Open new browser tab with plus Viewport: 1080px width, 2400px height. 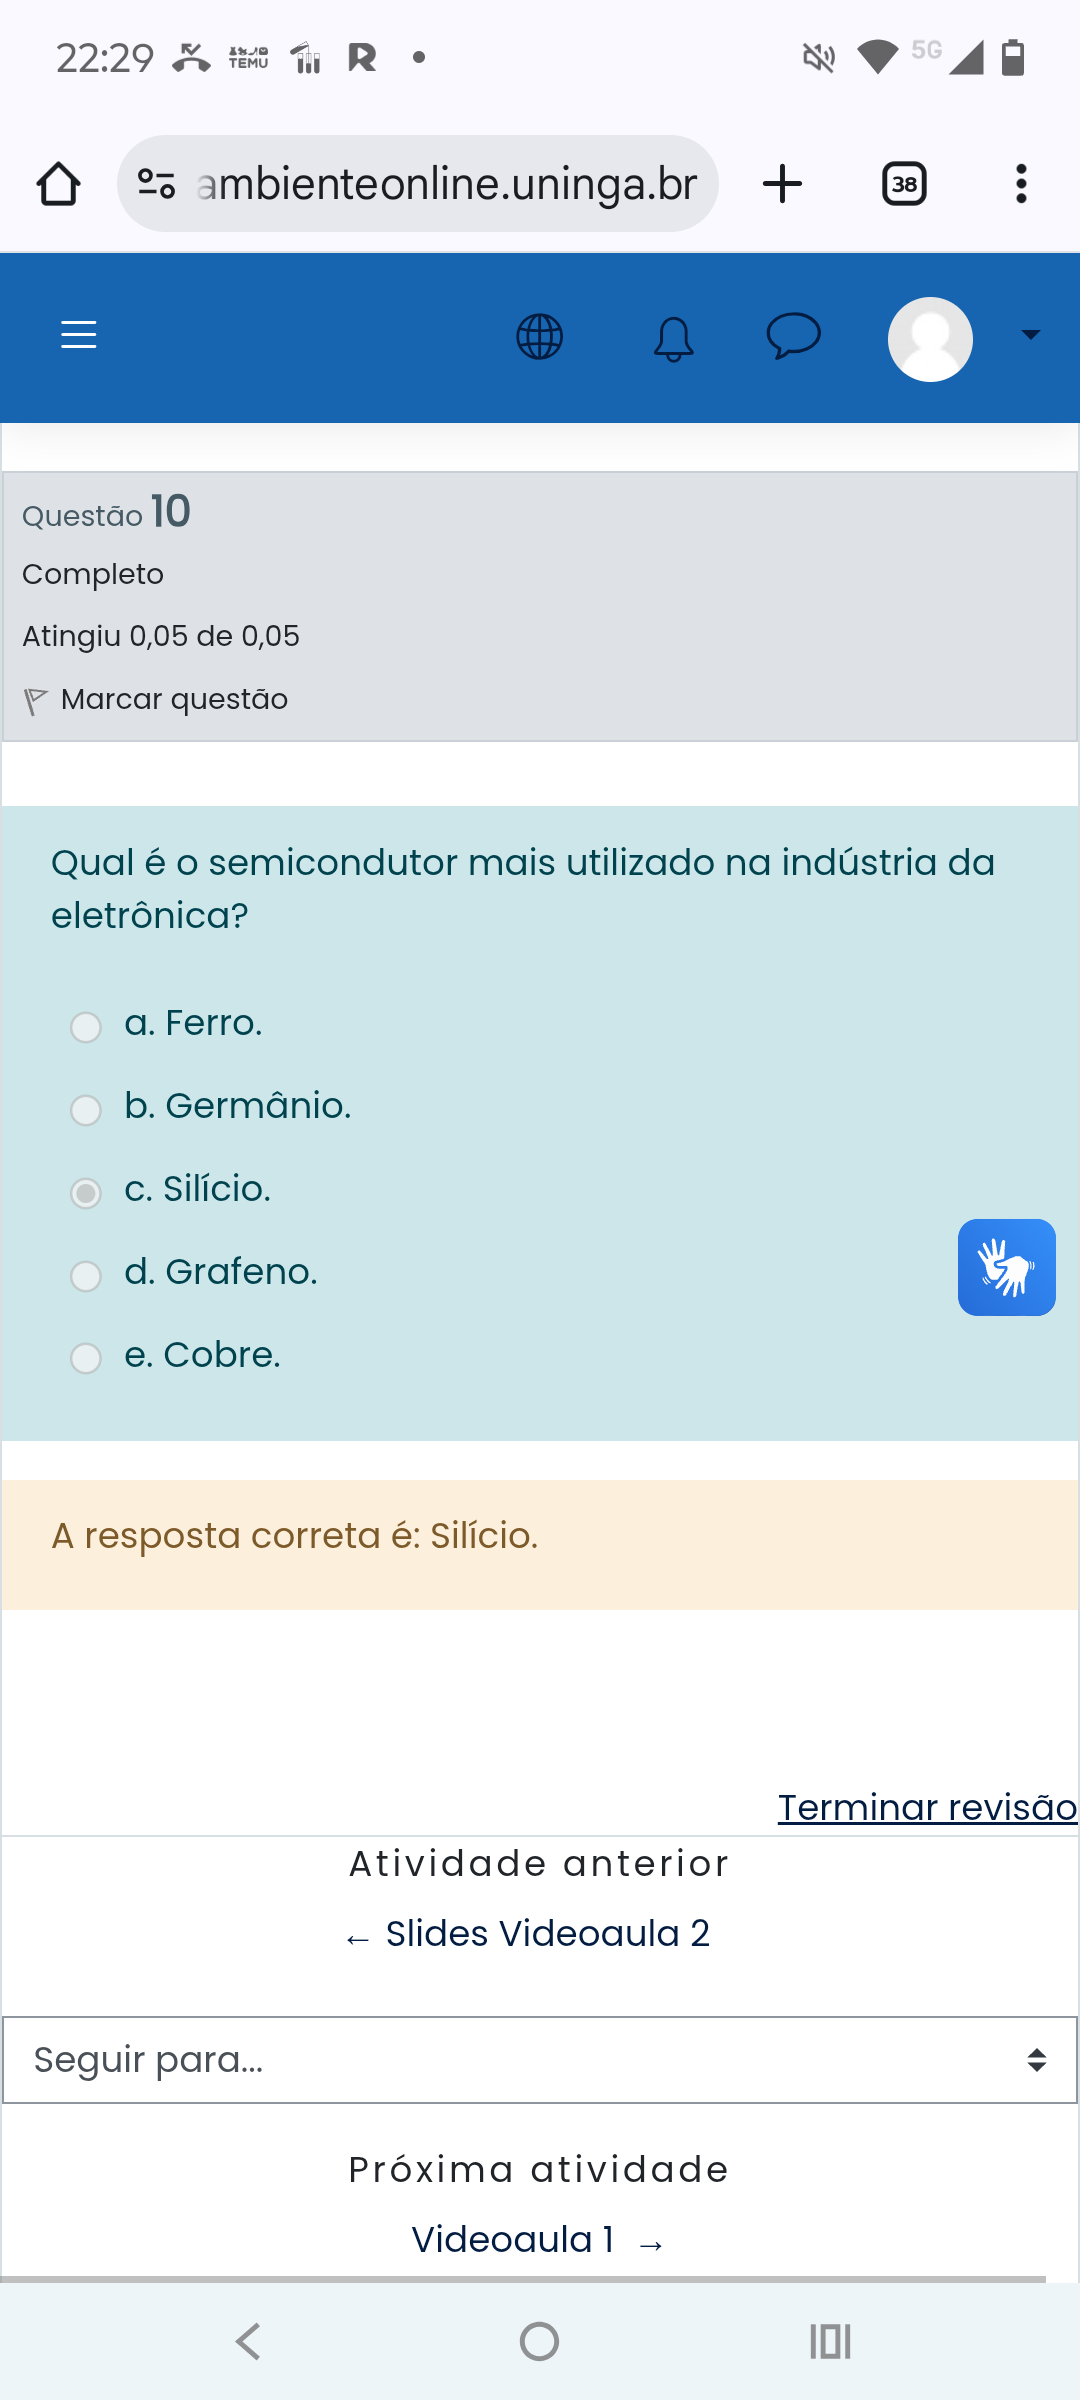coord(782,184)
